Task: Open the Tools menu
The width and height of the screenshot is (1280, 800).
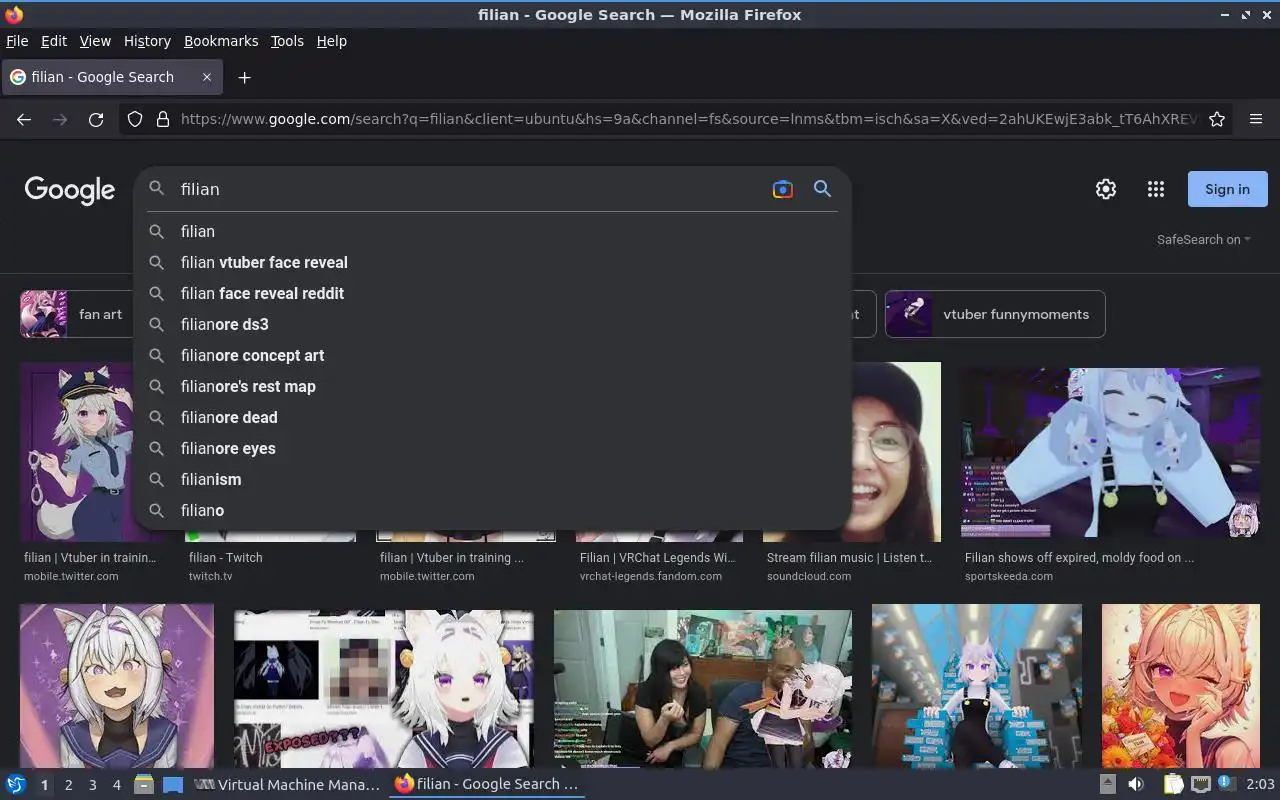Action: [x=287, y=41]
